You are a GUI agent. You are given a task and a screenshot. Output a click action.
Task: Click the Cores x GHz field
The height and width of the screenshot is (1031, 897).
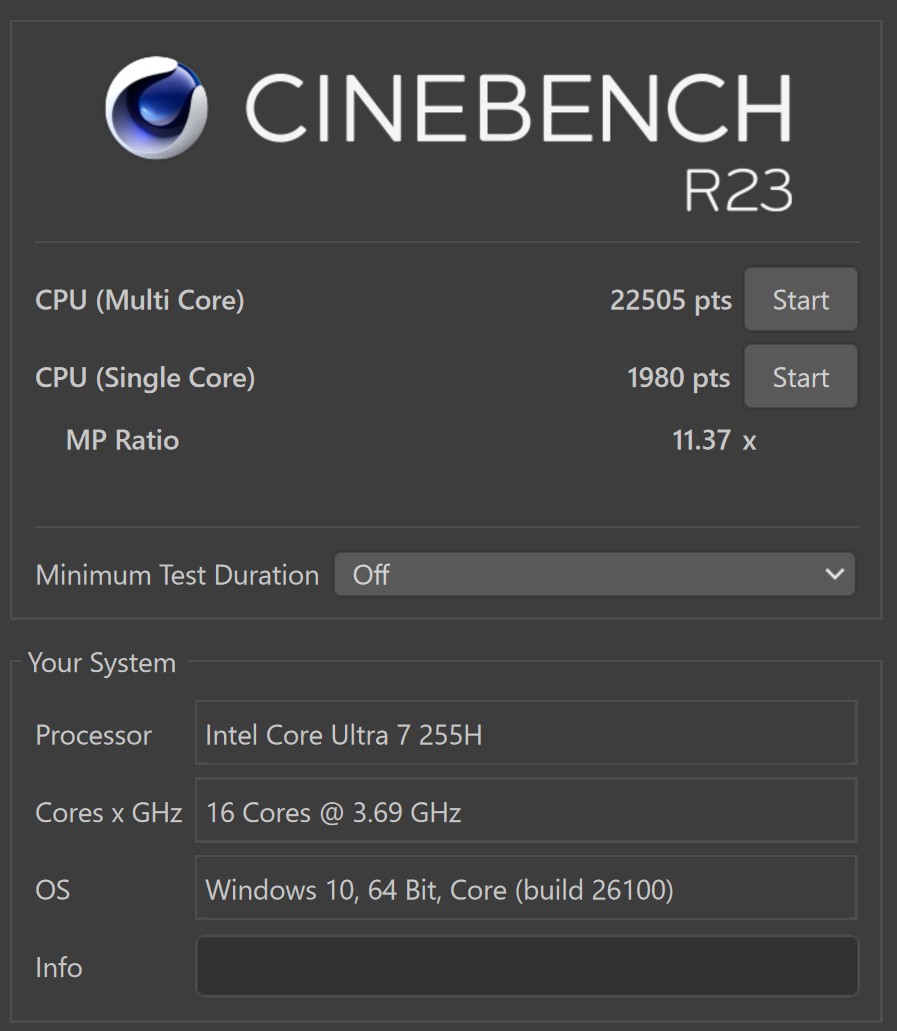[526, 811]
